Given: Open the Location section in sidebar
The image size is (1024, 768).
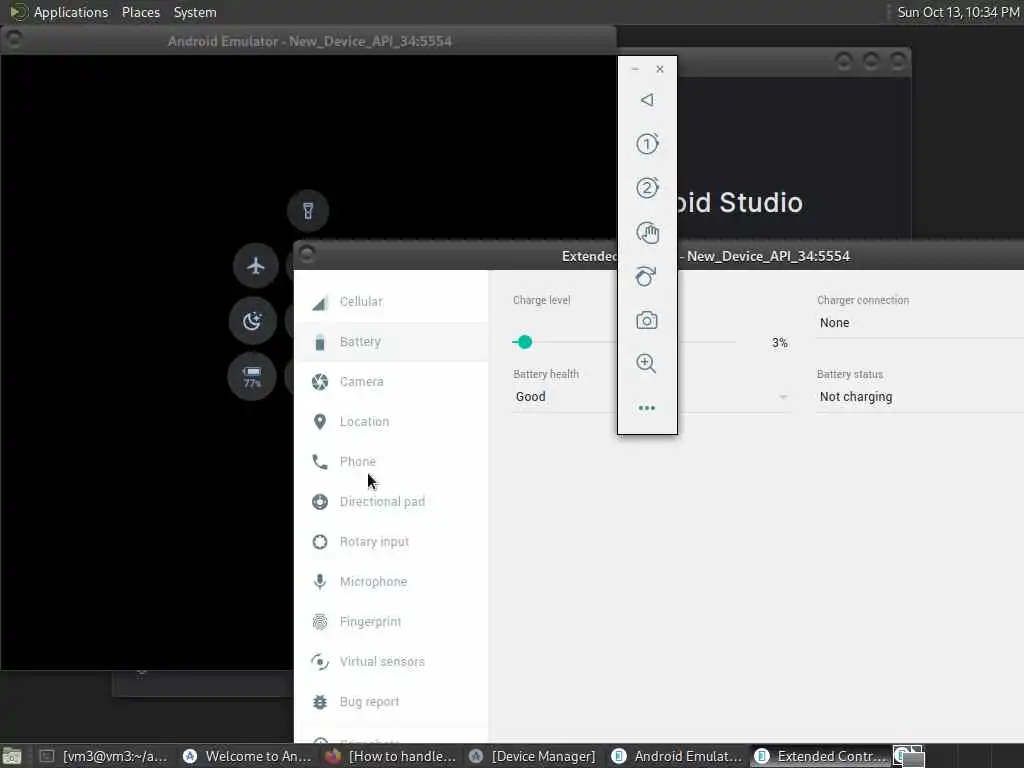Looking at the screenshot, I should click(x=391, y=422).
